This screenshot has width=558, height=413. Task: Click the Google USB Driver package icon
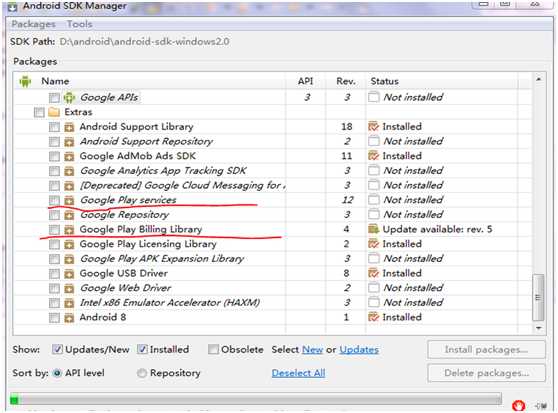69,274
